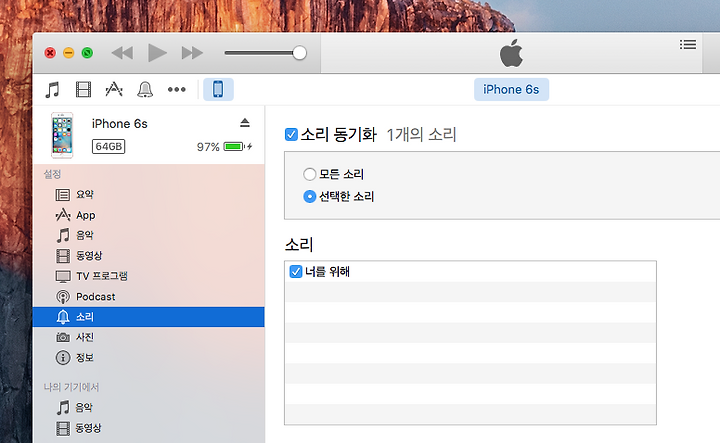This screenshot has width=720, height=443.
Task: Open the Up Next list icon
Action: [688, 45]
